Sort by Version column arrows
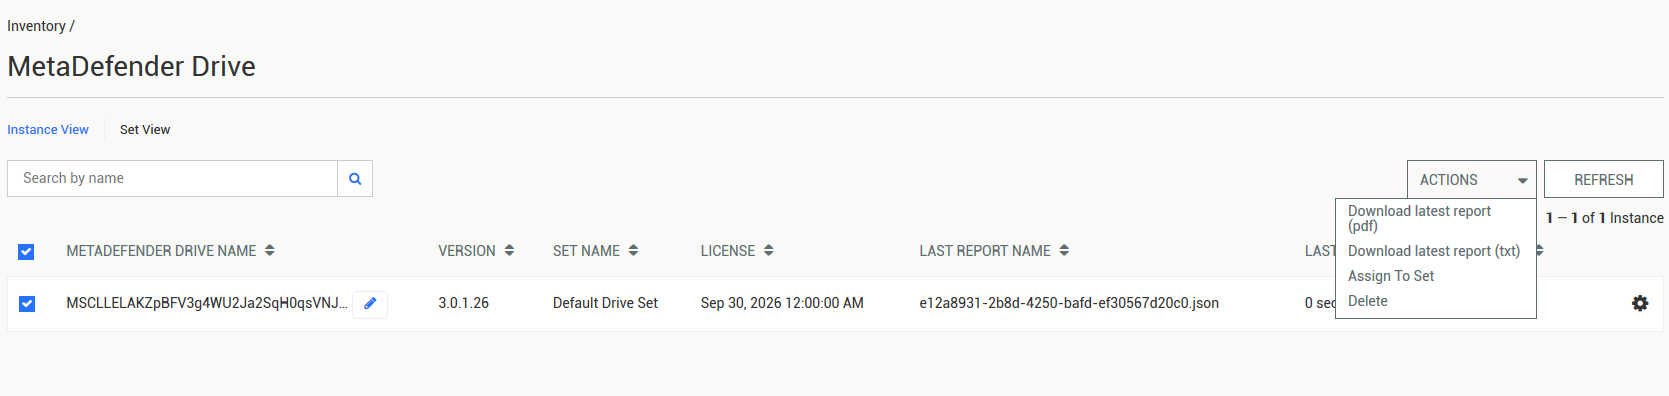Screen dimensions: 1669x396 [509, 251]
